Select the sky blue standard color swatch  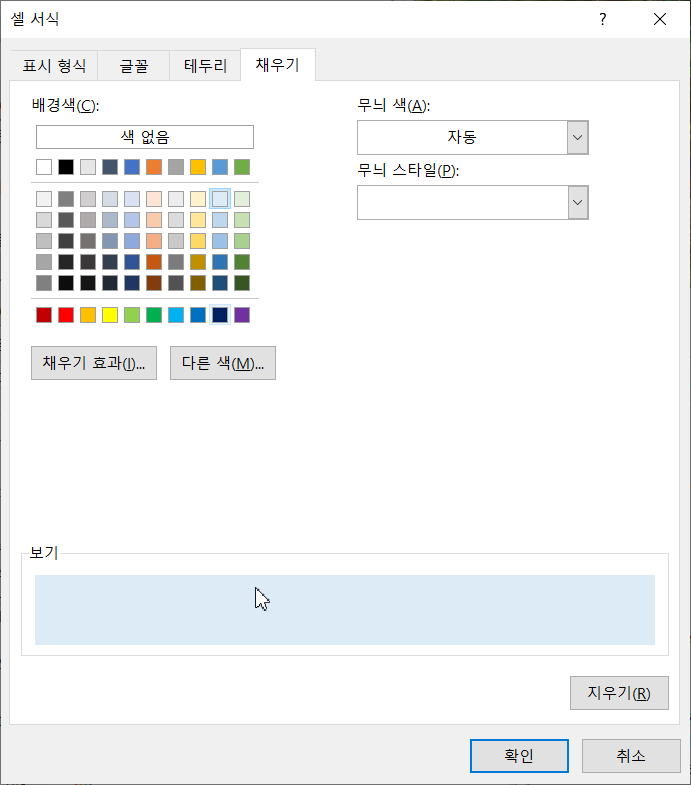pos(176,315)
